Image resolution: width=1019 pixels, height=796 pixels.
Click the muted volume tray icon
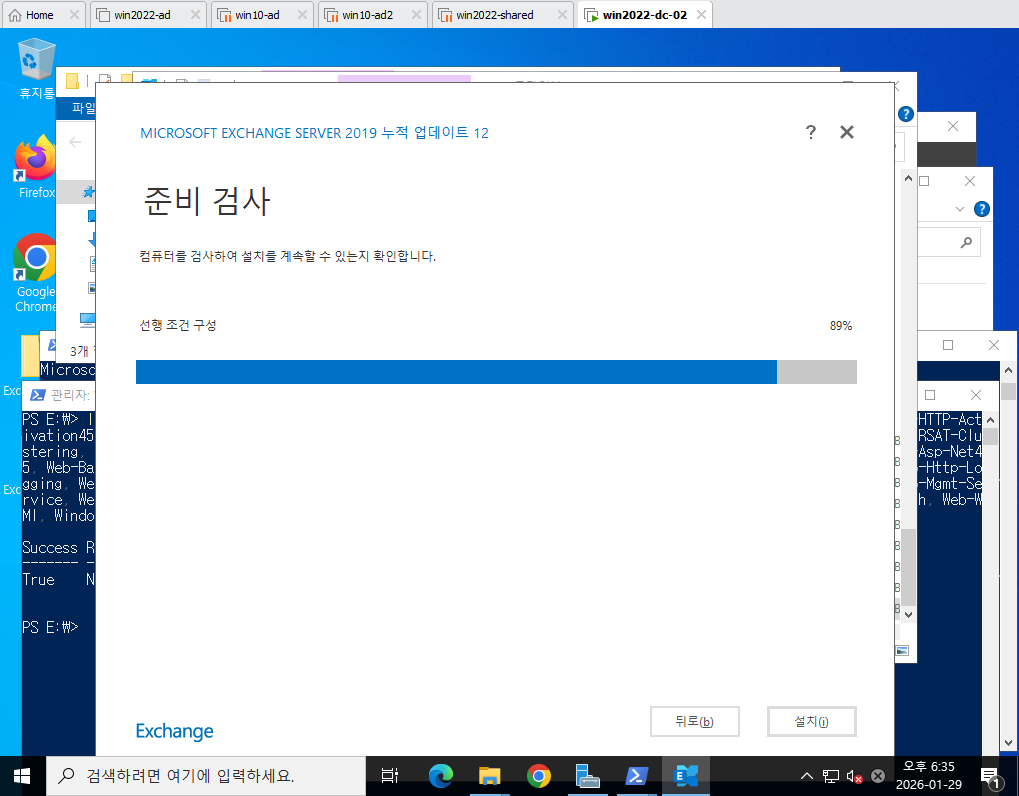pos(854,776)
